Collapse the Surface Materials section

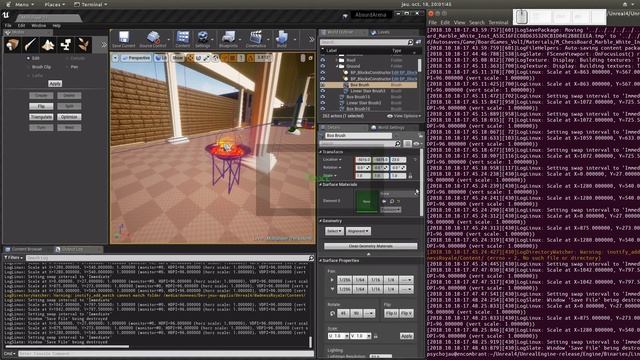point(320,184)
